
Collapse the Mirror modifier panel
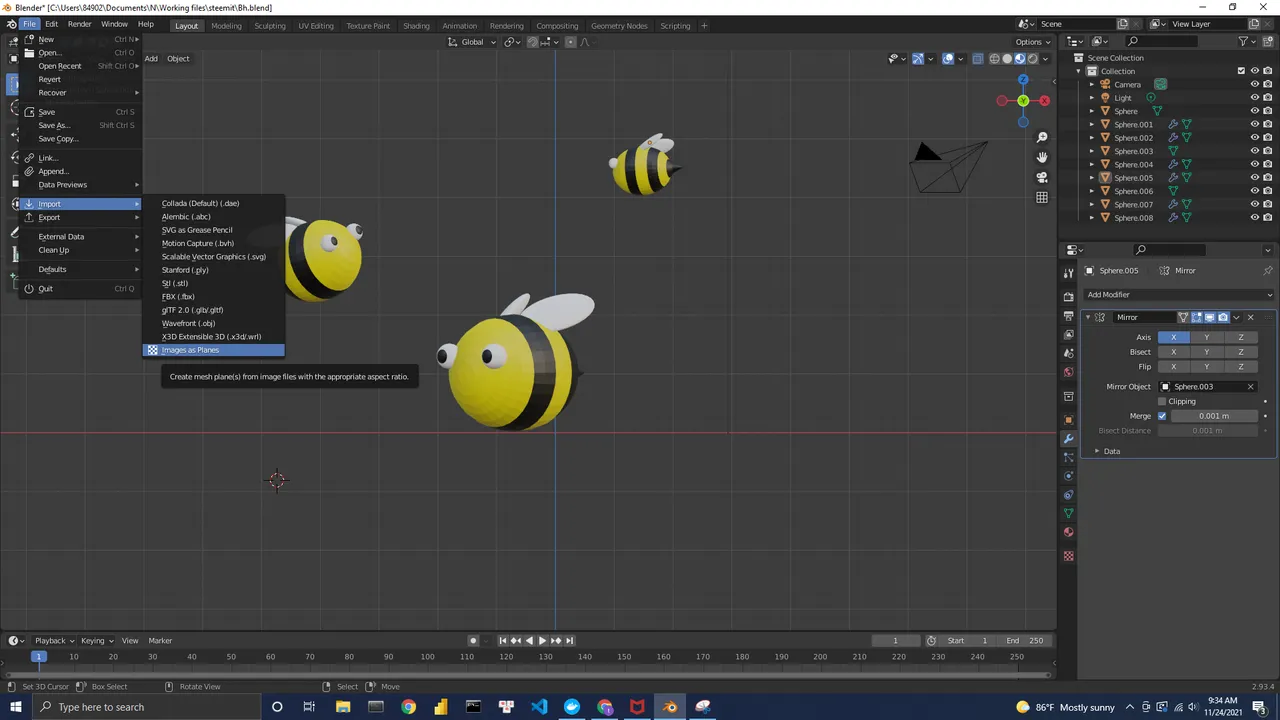click(x=1087, y=317)
